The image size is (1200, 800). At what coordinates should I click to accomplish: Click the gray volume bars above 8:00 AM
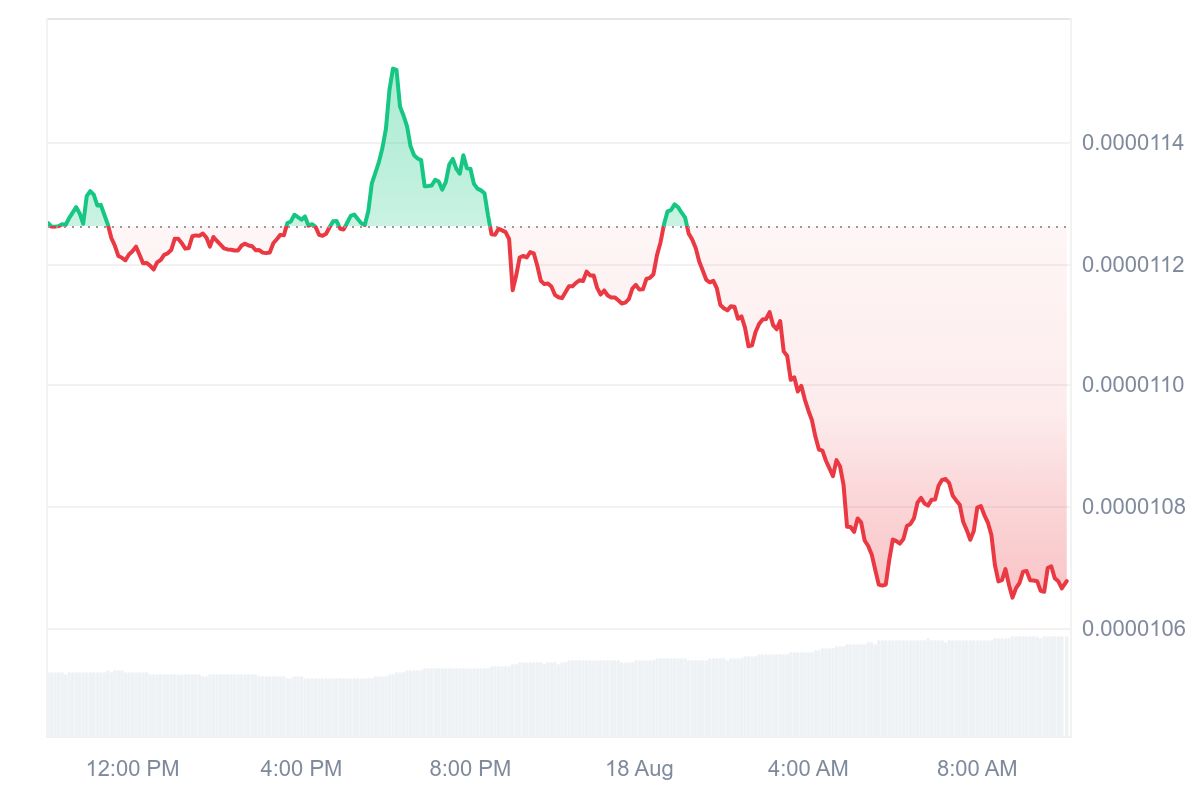(x=977, y=690)
